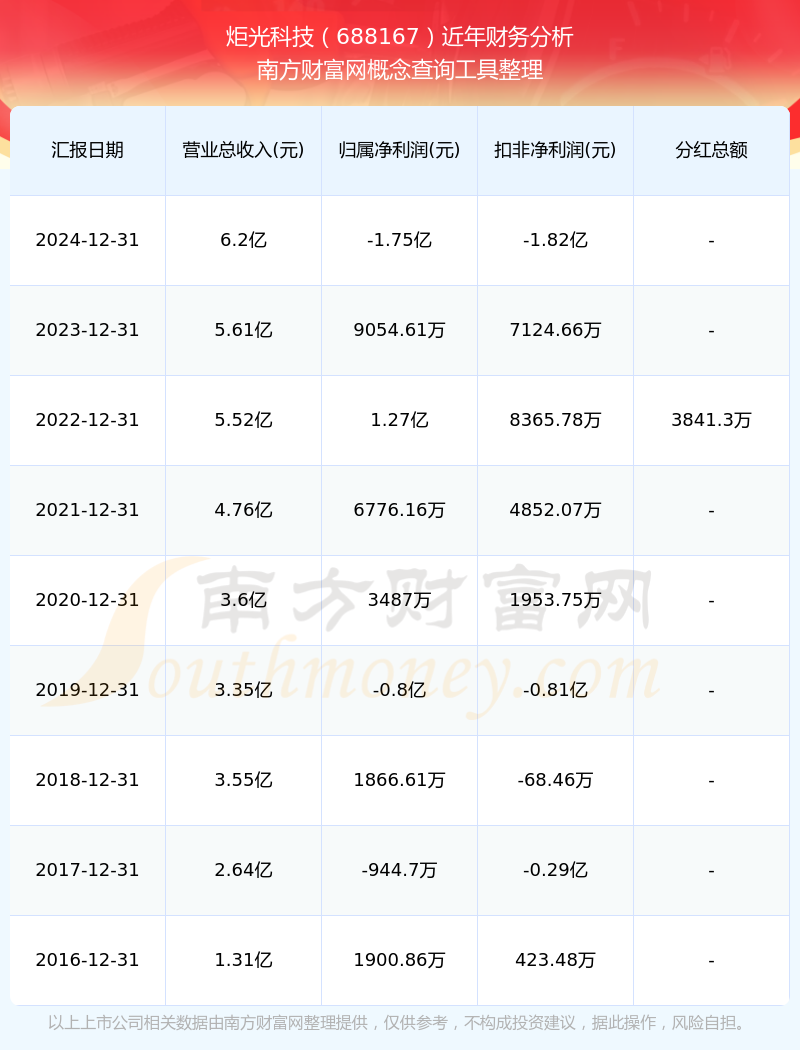This screenshot has width=800, height=1050.
Task: Click net profit value 3487万
Action: coord(399,600)
